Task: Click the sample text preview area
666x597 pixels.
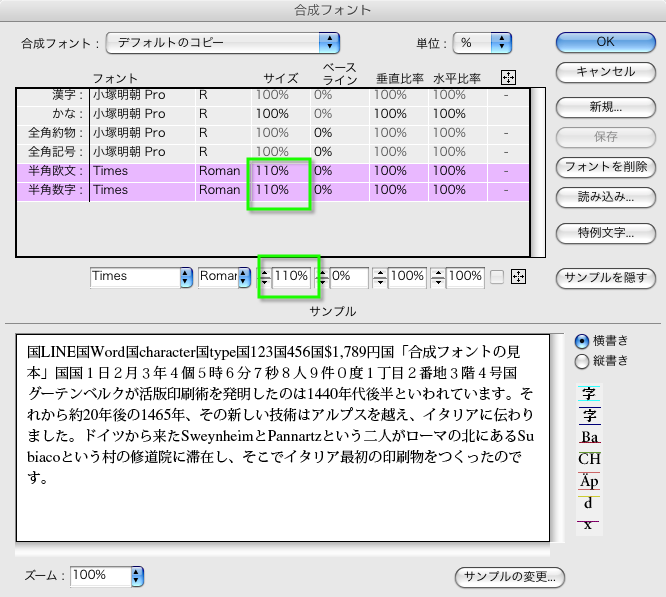Action: pyautogui.click(x=283, y=438)
